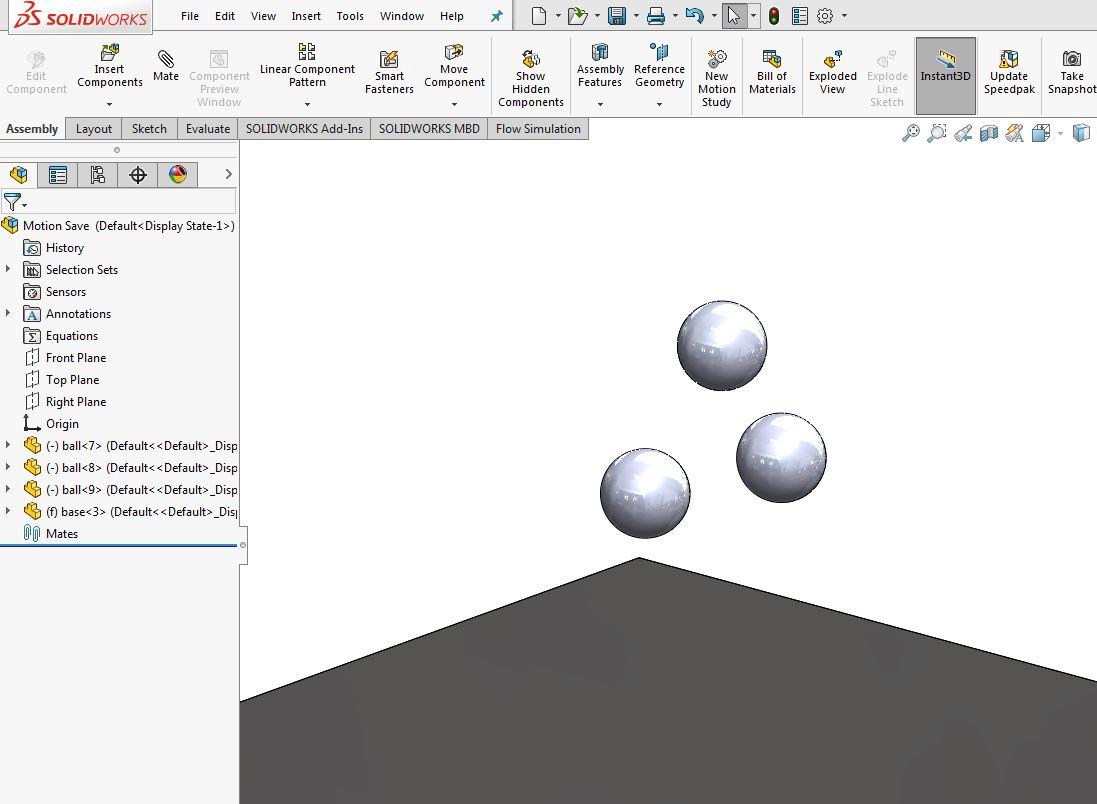This screenshot has height=804, width=1097.
Task: Switch to the Flow Simulation tab
Action: pos(538,128)
